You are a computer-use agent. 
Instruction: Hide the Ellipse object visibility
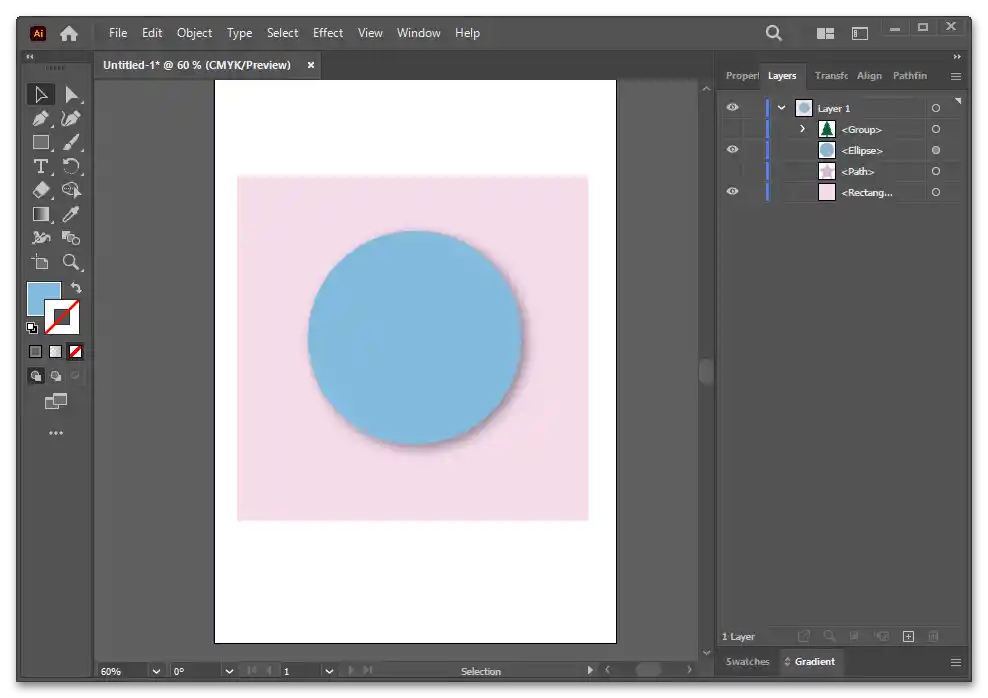(x=732, y=150)
